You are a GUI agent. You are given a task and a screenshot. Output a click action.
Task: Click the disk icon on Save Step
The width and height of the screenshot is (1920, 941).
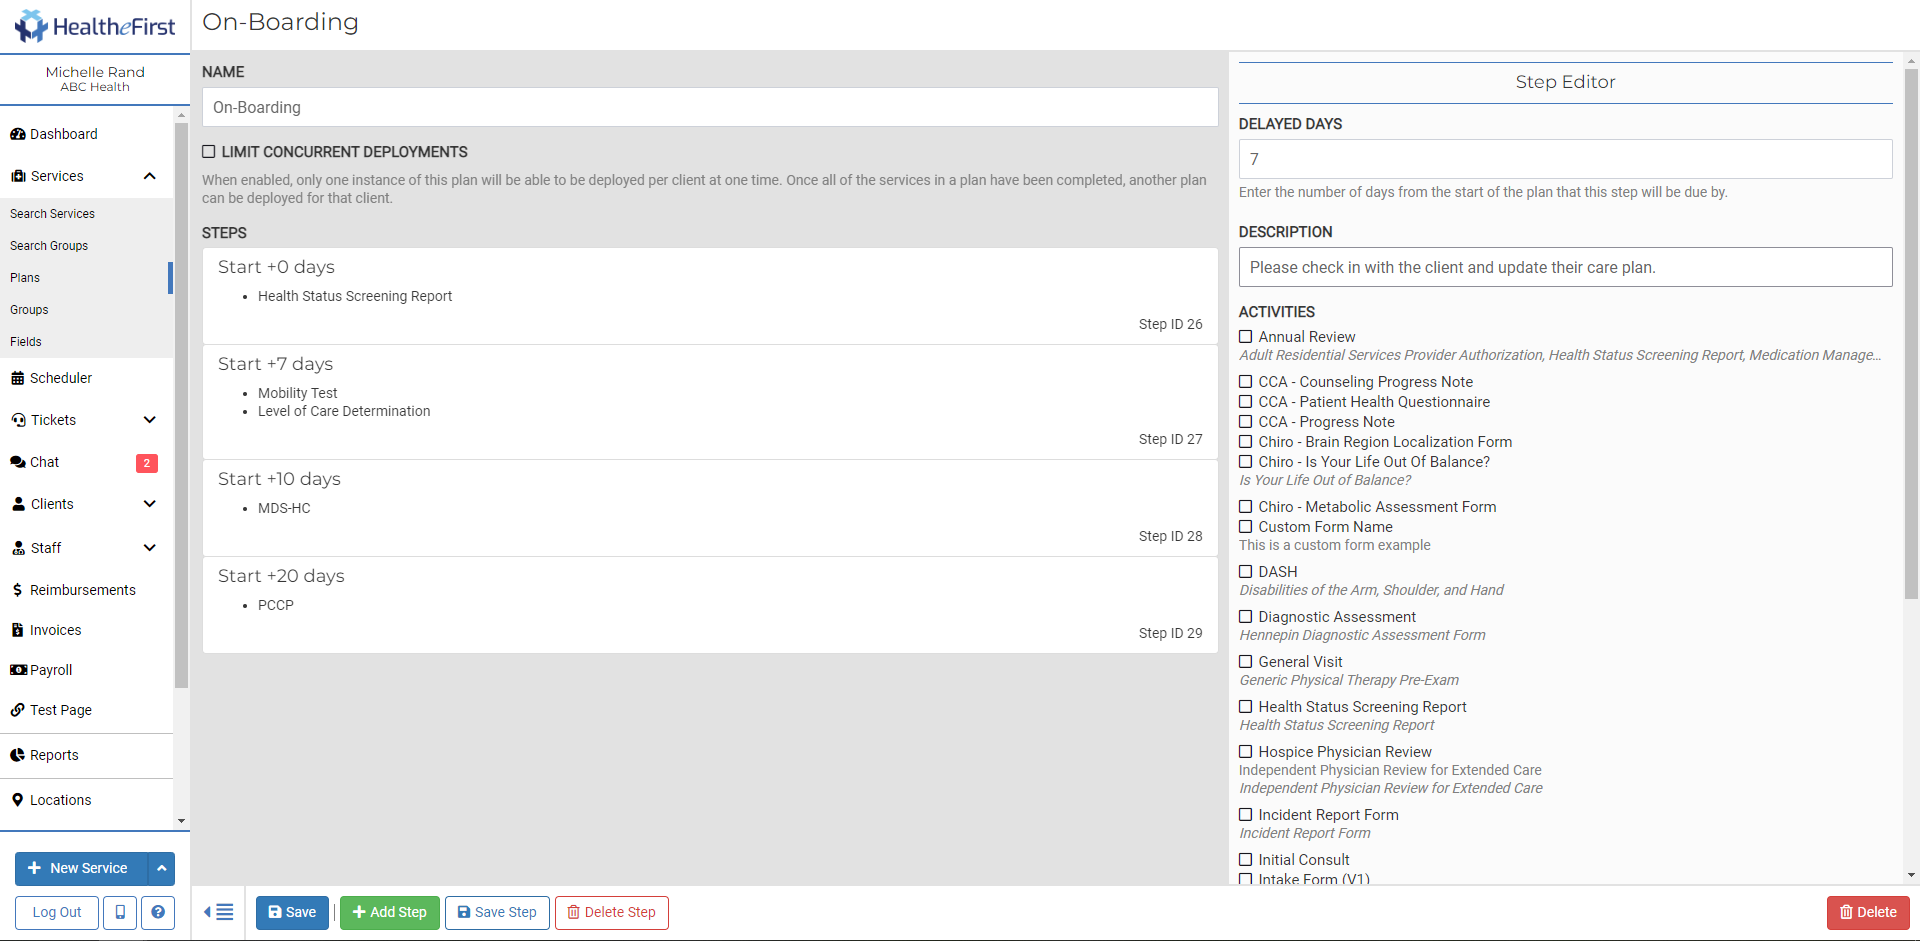tap(464, 912)
